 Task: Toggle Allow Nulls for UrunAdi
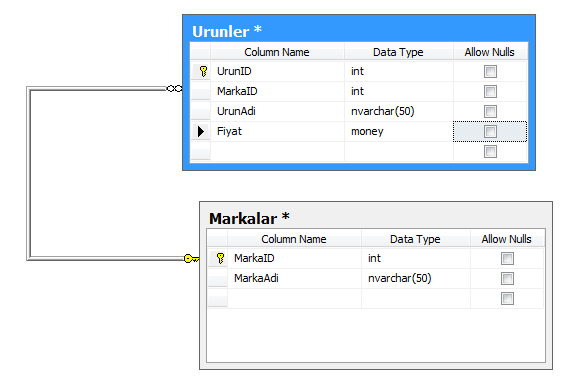pos(490,111)
